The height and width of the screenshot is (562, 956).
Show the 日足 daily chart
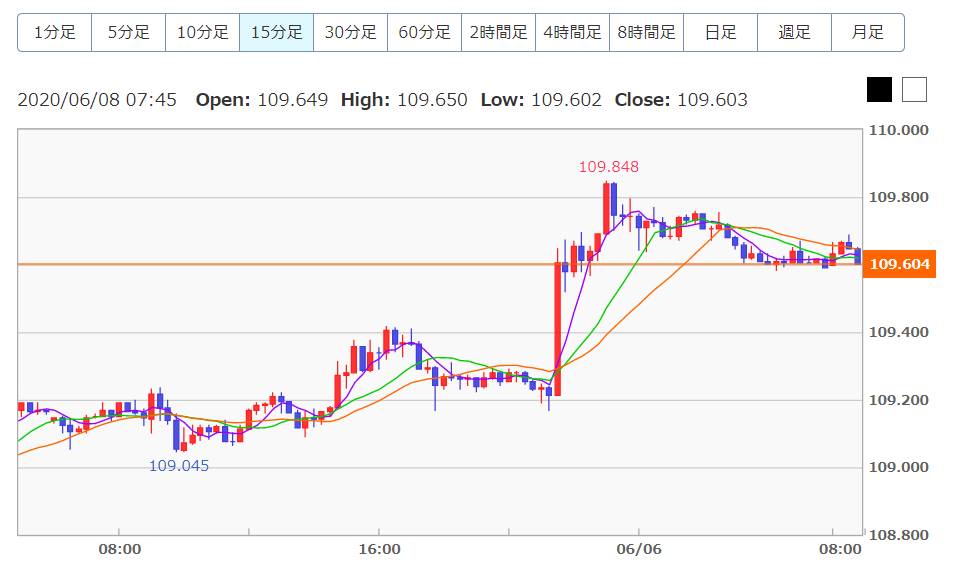click(x=721, y=32)
